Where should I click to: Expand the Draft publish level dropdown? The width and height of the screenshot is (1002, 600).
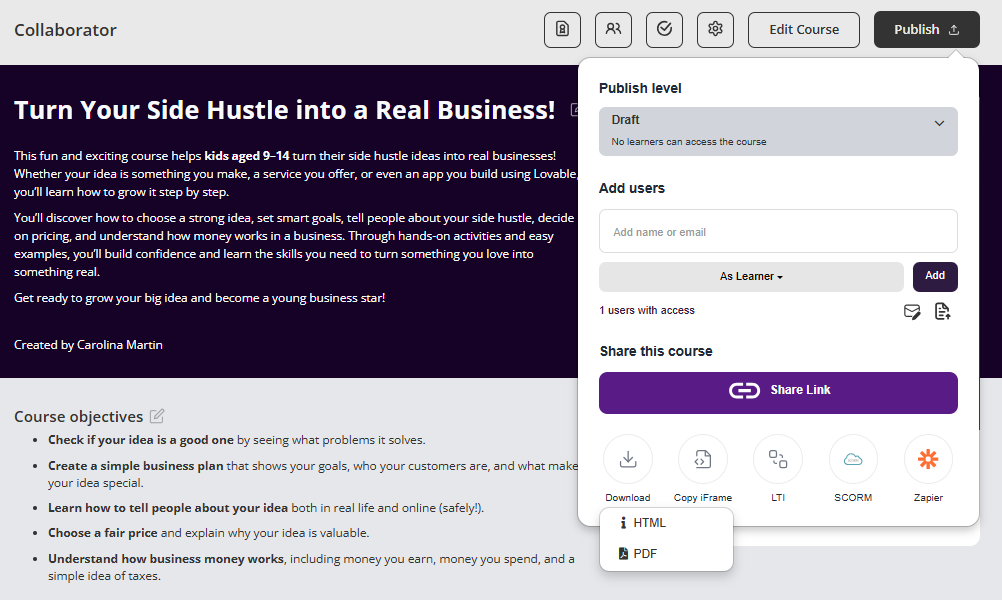[x=778, y=131]
